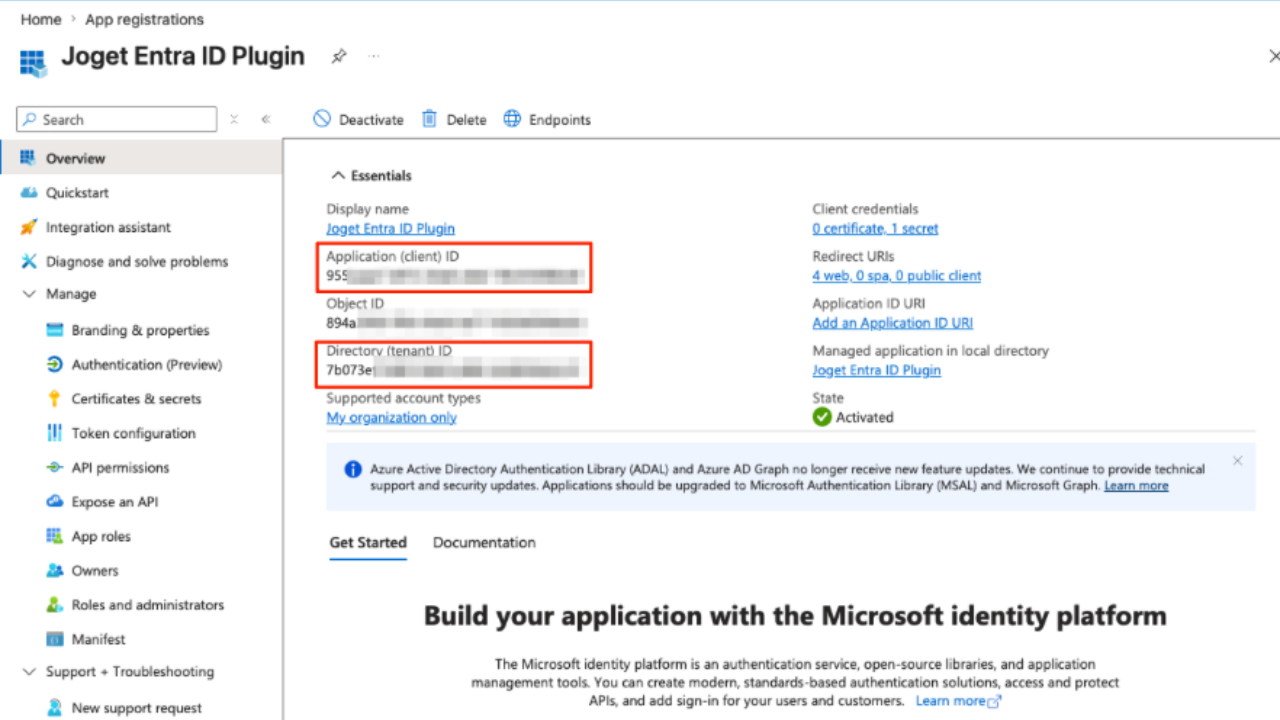The image size is (1280, 720).
Task: Click Learn more about identity platform
Action: point(959,700)
